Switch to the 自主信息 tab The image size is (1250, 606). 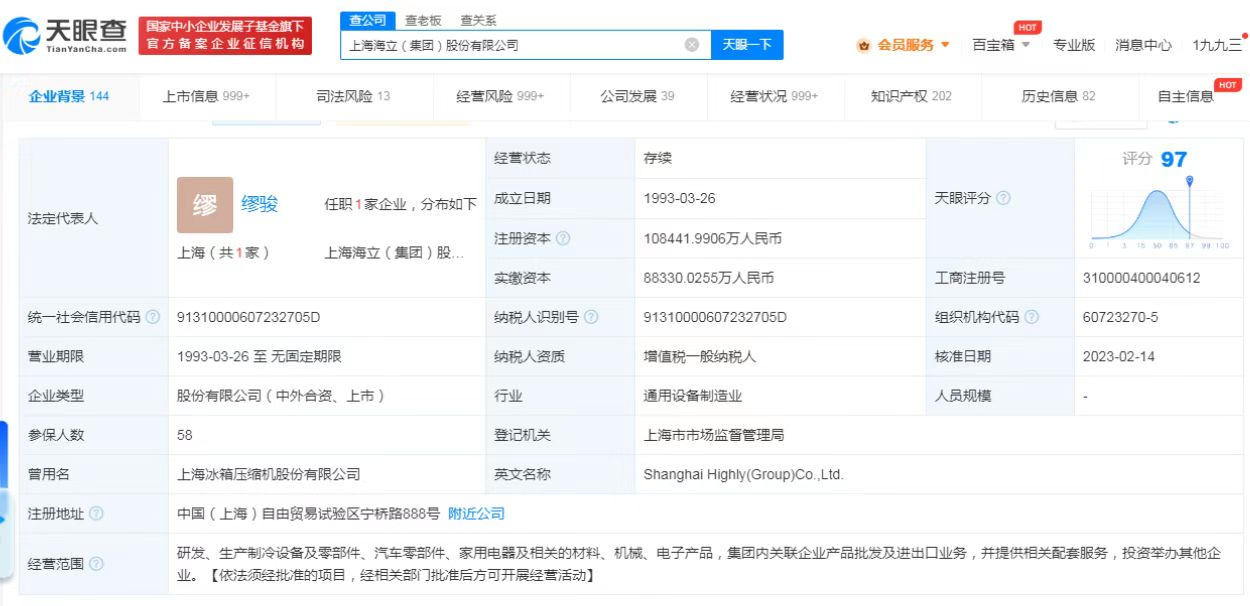click(x=1186, y=96)
